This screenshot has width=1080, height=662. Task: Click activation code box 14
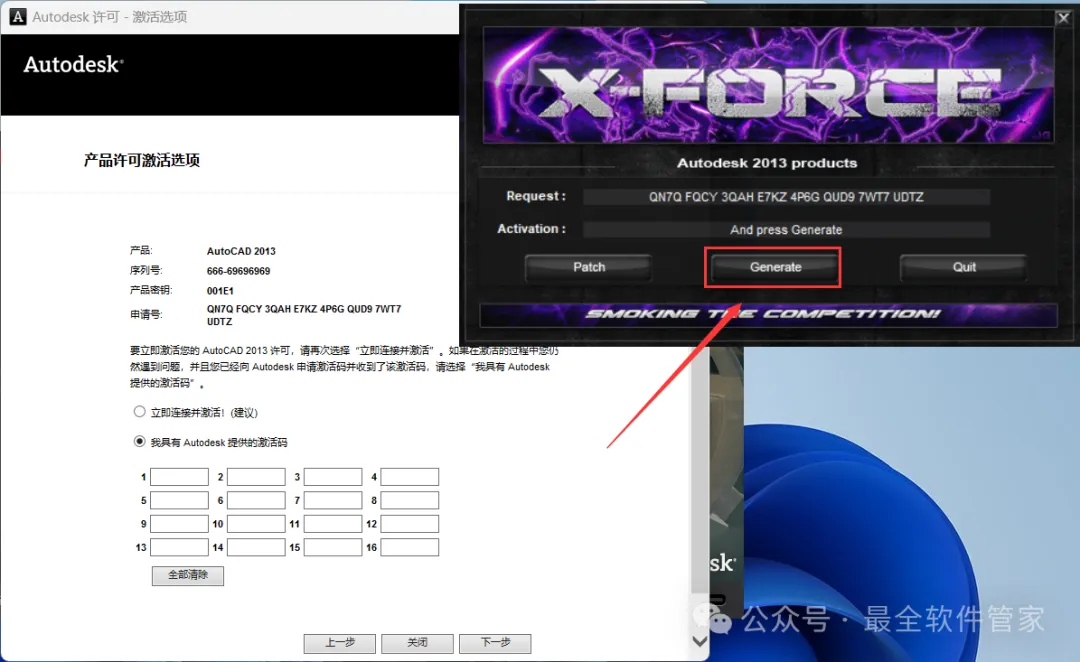click(x=256, y=547)
